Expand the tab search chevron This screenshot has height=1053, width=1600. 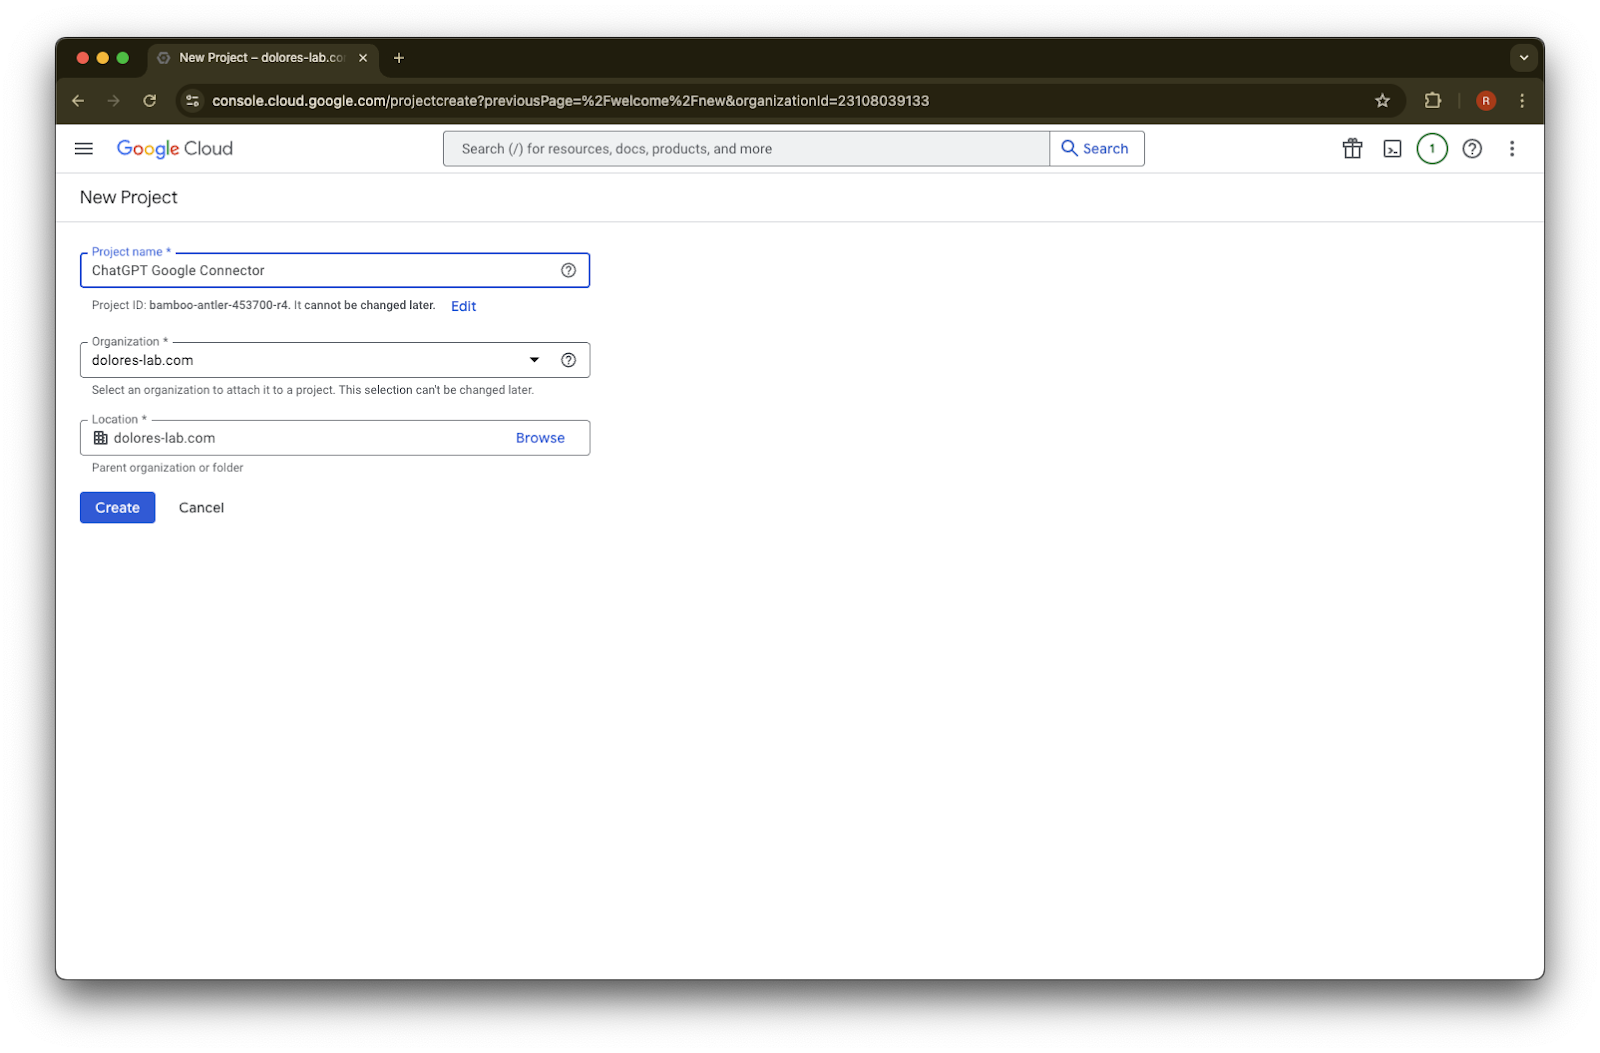point(1524,58)
